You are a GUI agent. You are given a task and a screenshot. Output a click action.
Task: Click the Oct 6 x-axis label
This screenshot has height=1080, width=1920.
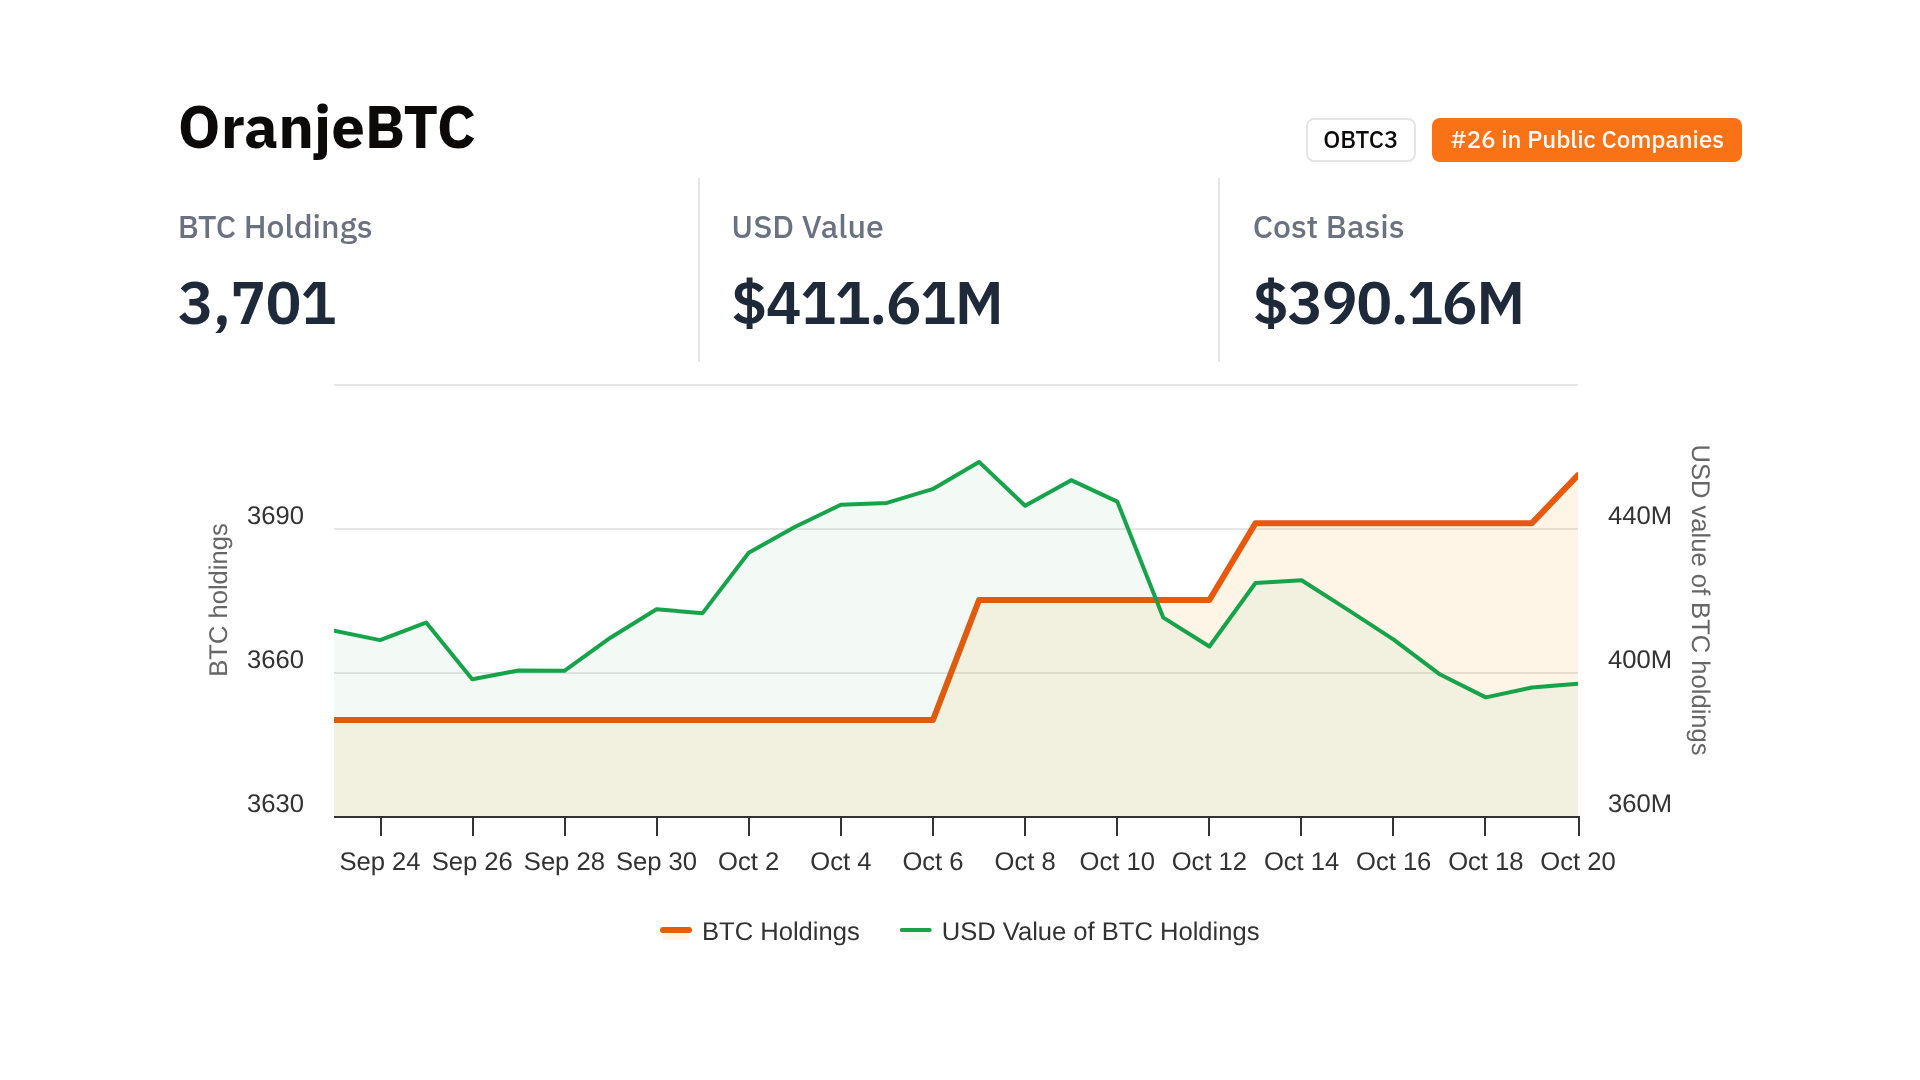point(932,861)
